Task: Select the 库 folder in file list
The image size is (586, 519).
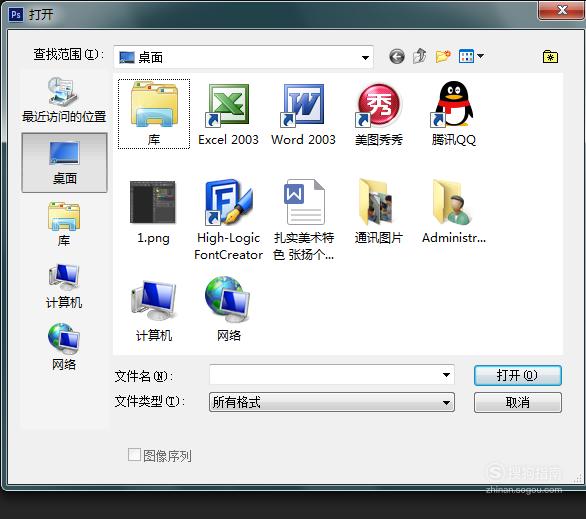Action: [x=154, y=114]
